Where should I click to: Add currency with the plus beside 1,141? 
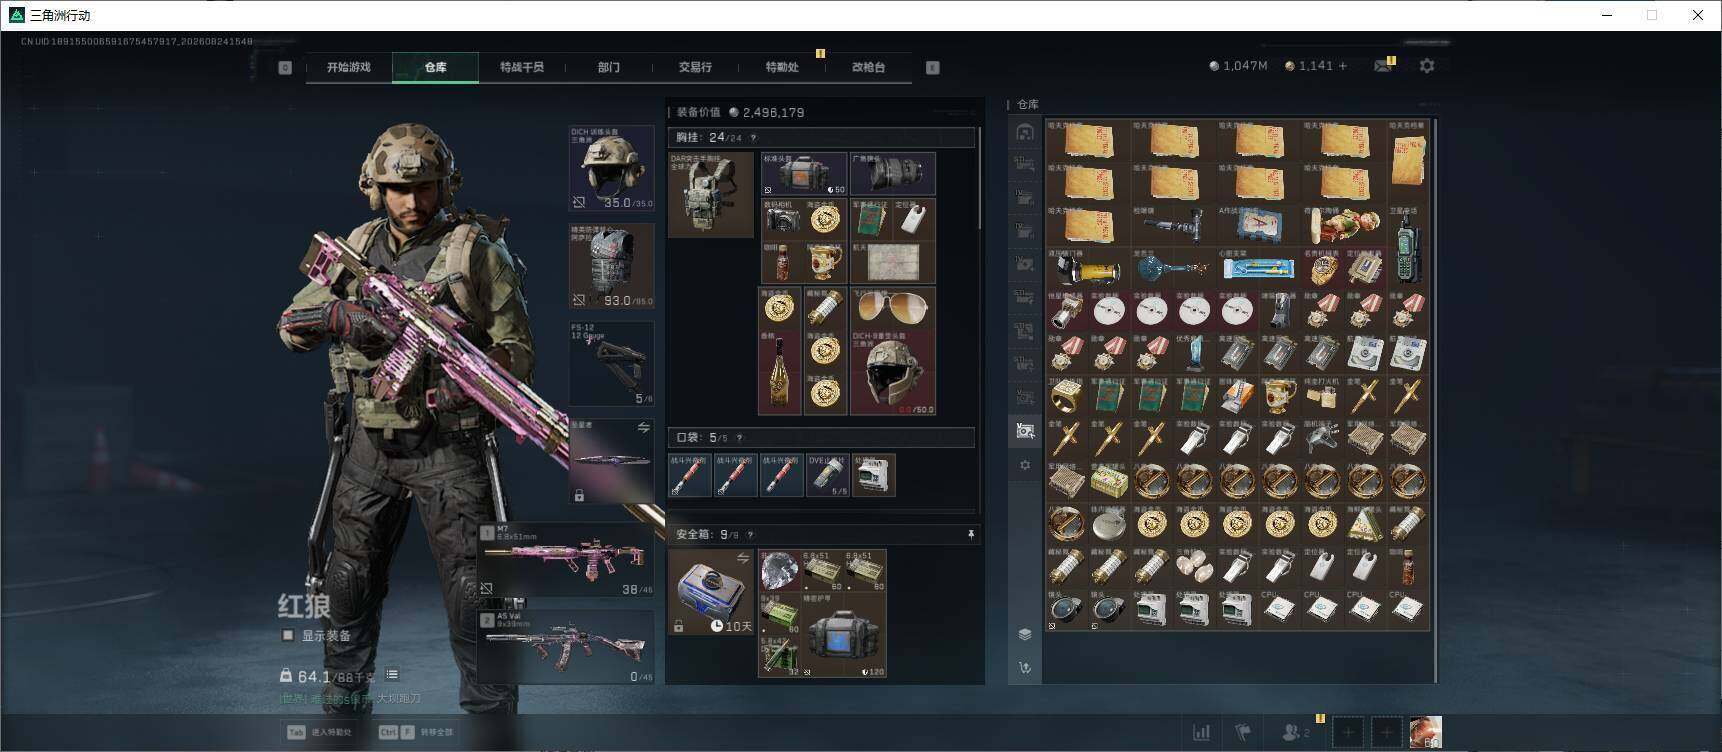coord(1343,66)
